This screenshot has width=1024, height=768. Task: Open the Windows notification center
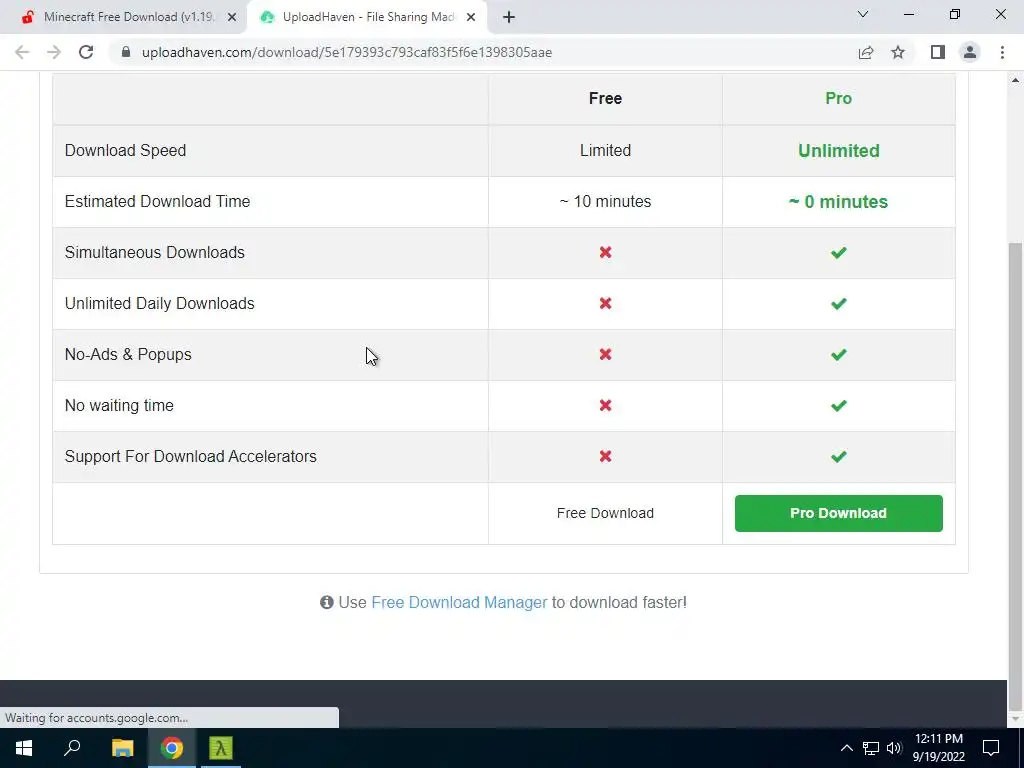991,748
